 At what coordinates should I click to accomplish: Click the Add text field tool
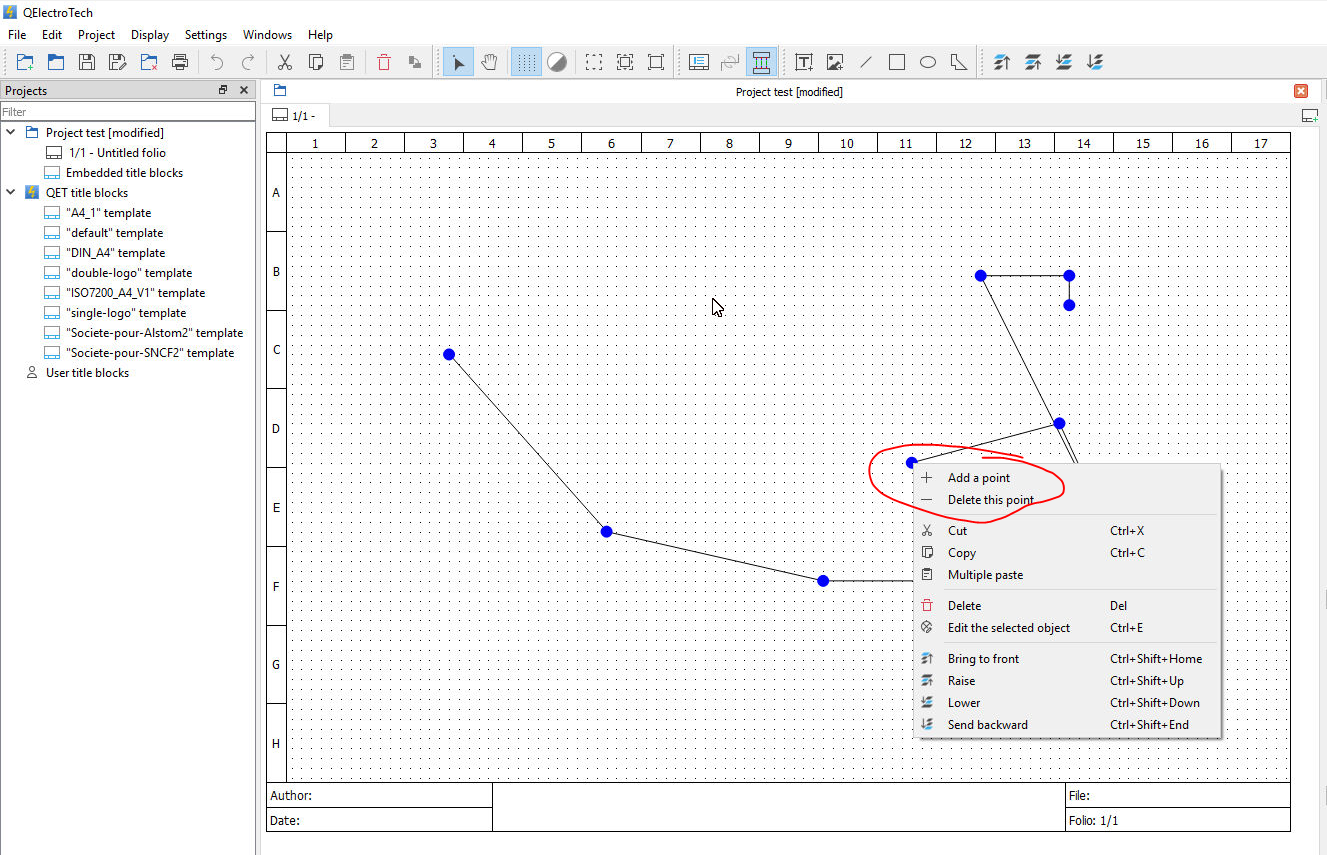[x=804, y=62]
